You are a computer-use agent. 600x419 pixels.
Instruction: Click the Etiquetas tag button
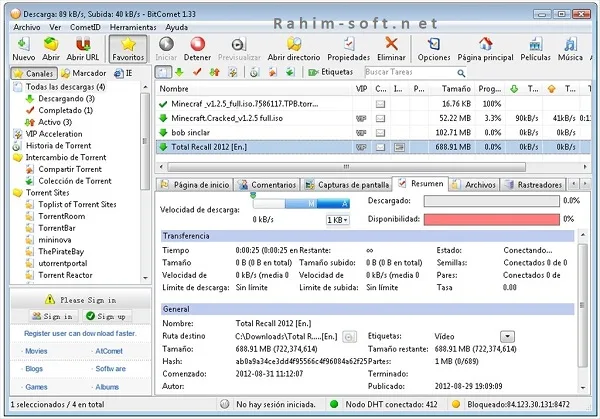(x=331, y=72)
